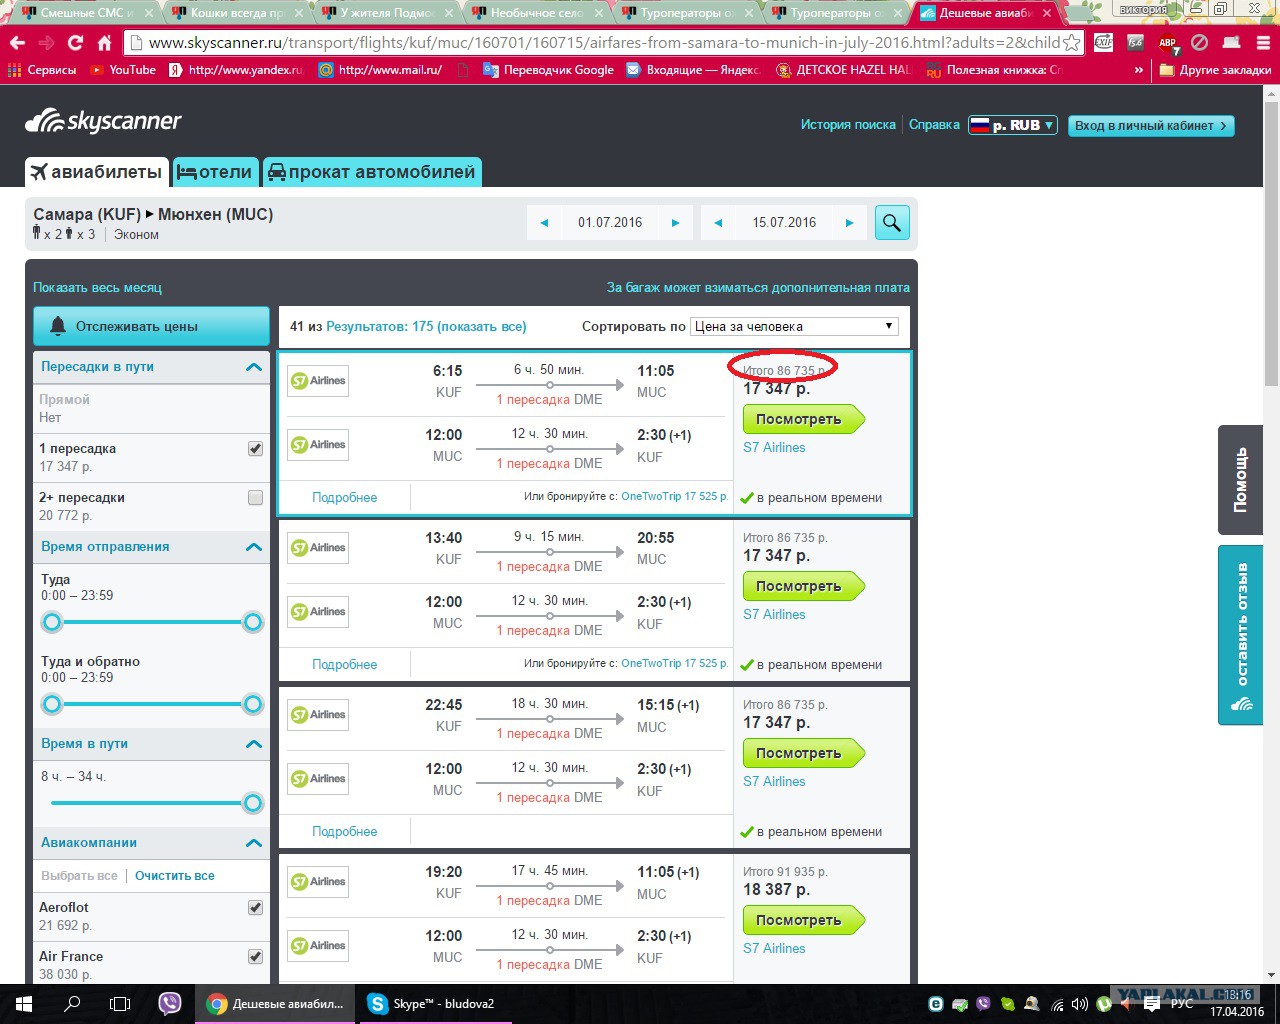Viewport: 1280px width, 1024px height.
Task: Open the Action Center notifications icon
Action: [1152, 1004]
